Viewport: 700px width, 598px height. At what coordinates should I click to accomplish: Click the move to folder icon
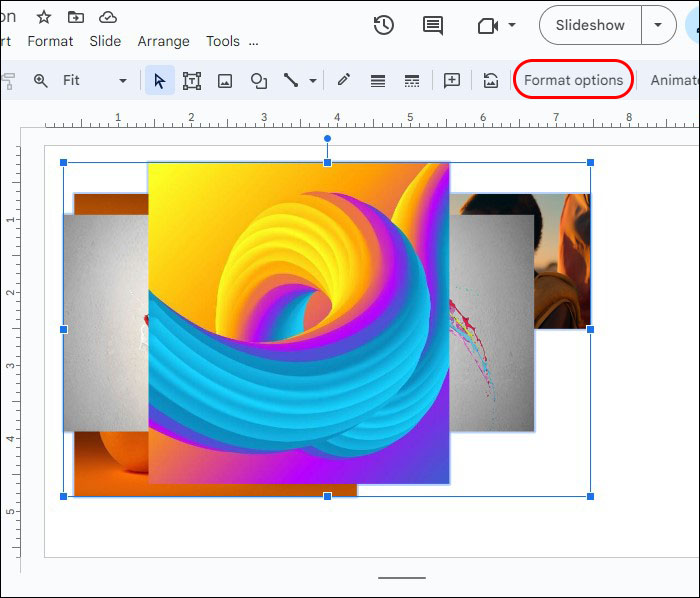pyautogui.click(x=76, y=17)
